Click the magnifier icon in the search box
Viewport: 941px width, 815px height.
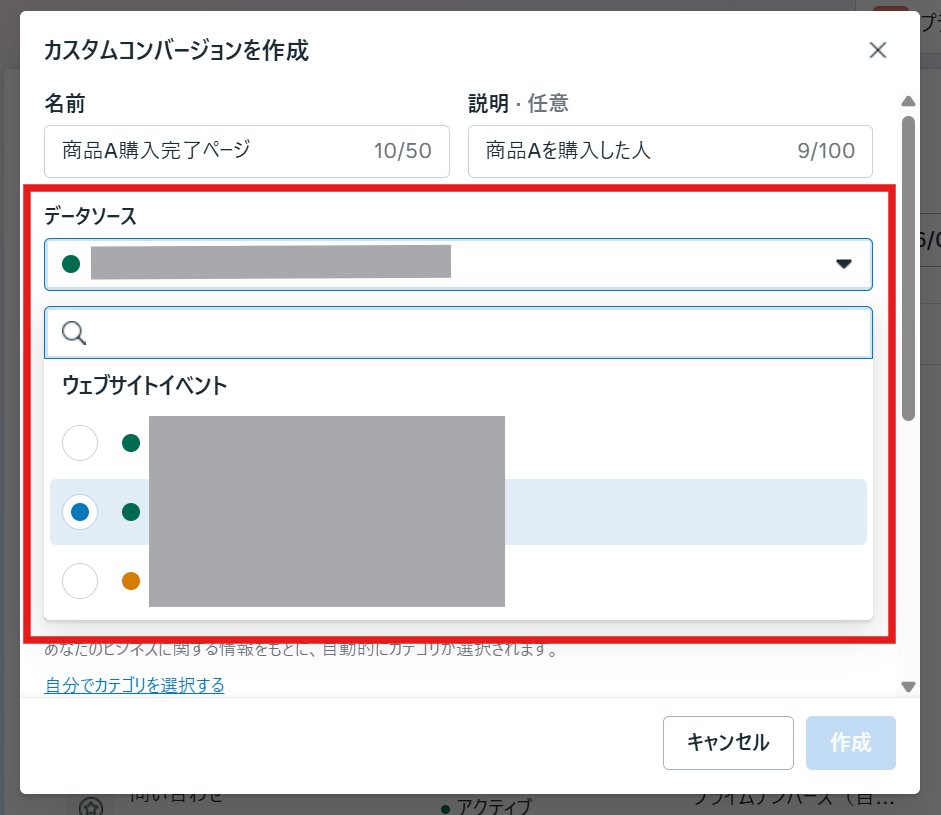click(x=74, y=333)
